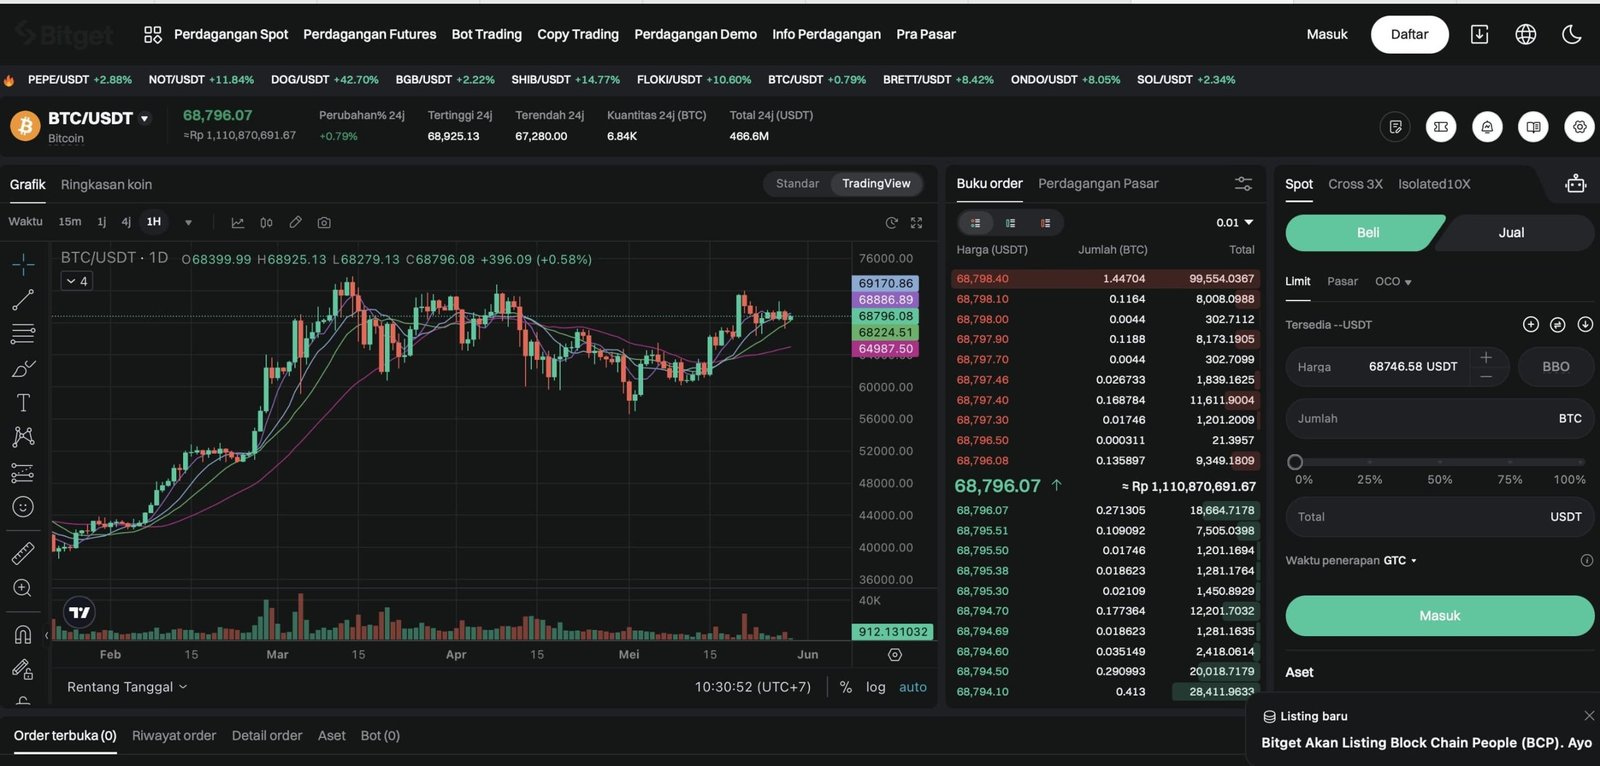Open the 0.01 price precision dropdown
The image size is (1600, 766).
pos(1235,223)
